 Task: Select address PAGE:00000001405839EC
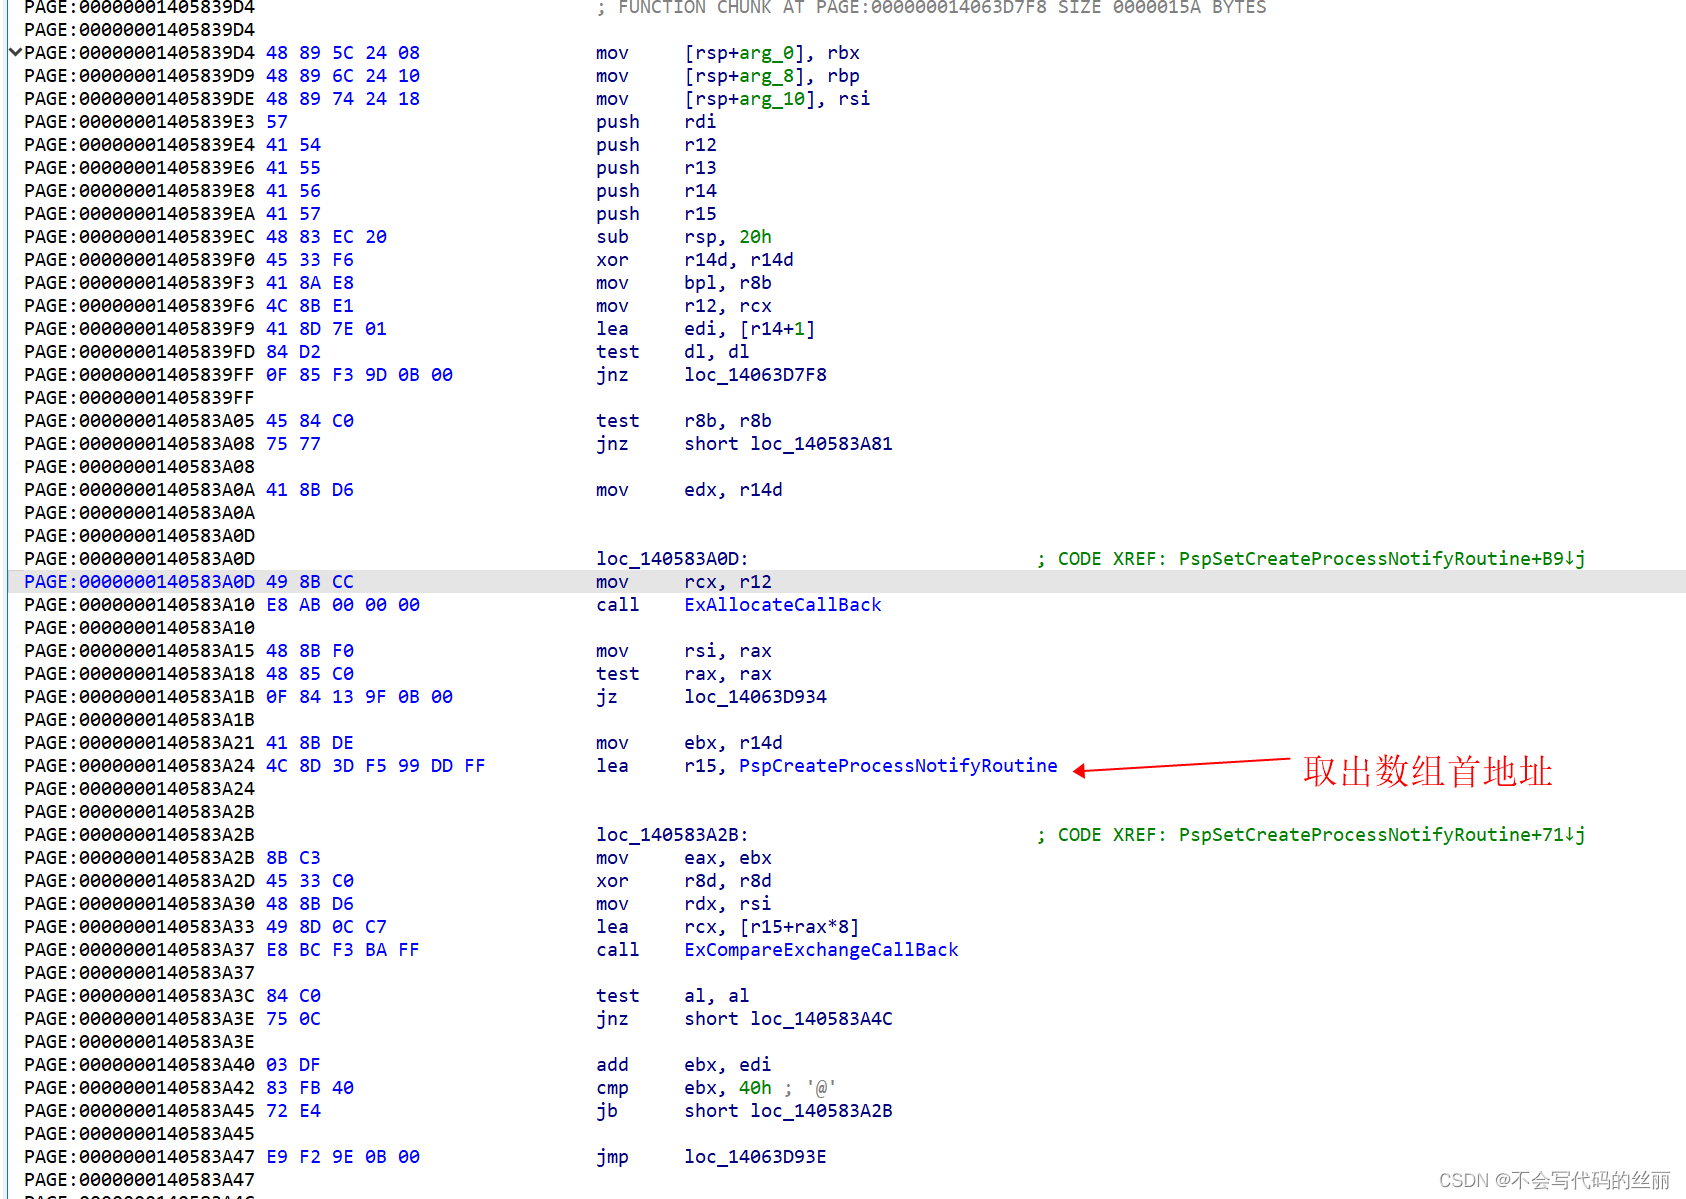click(x=139, y=237)
